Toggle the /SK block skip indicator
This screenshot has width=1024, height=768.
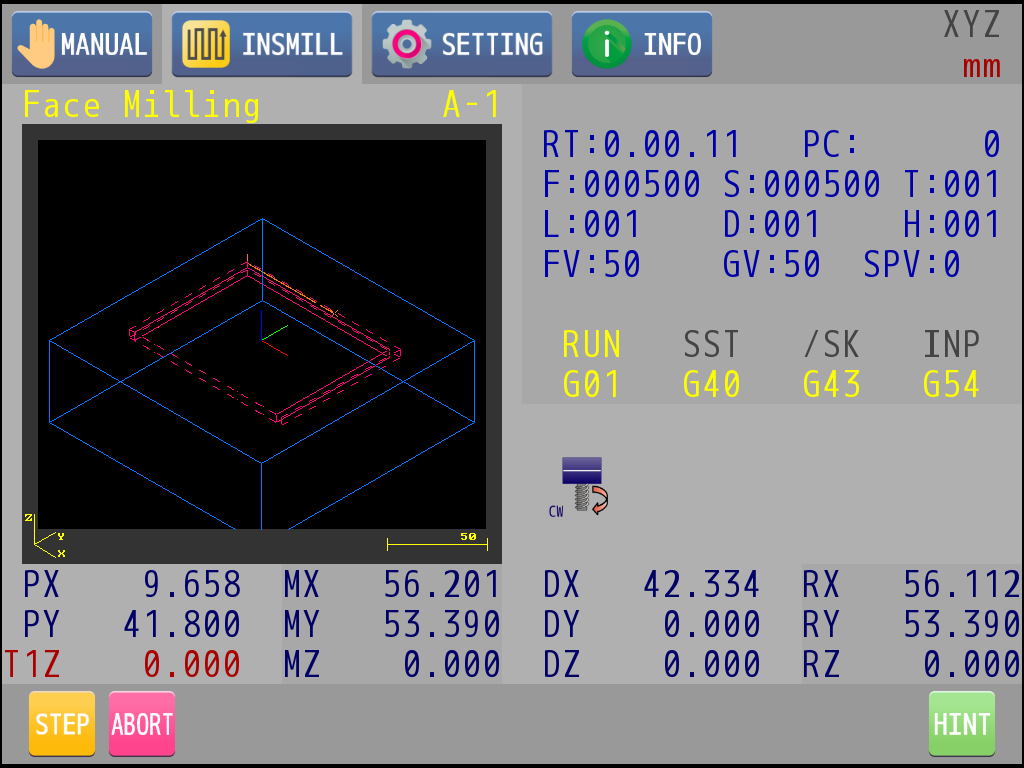(x=831, y=345)
